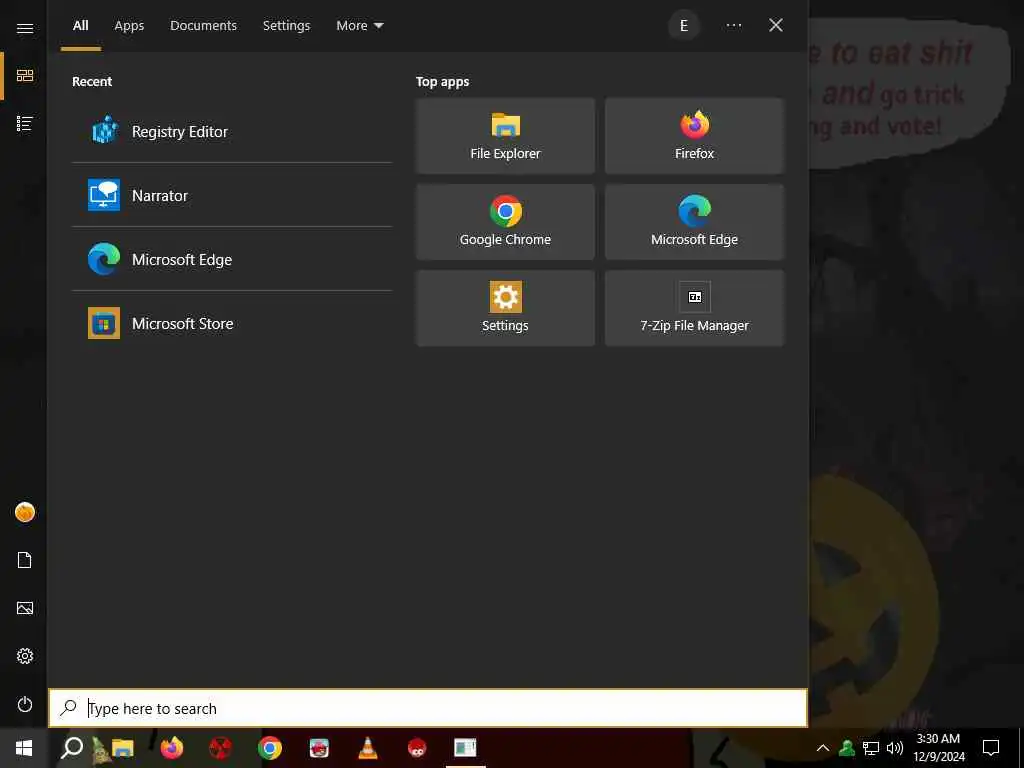Image resolution: width=1024 pixels, height=768 pixels.
Task: Open Microsoft Edge tile in Top apps
Action: pyautogui.click(x=694, y=222)
